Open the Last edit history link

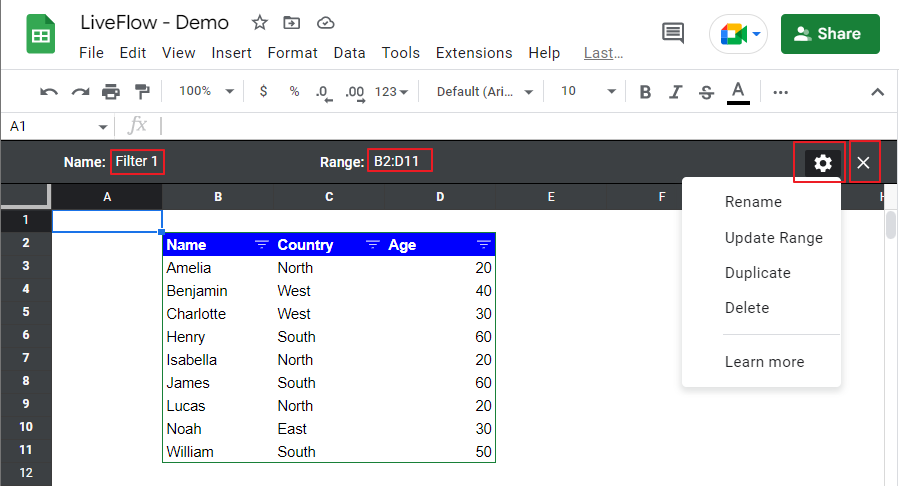(x=603, y=53)
